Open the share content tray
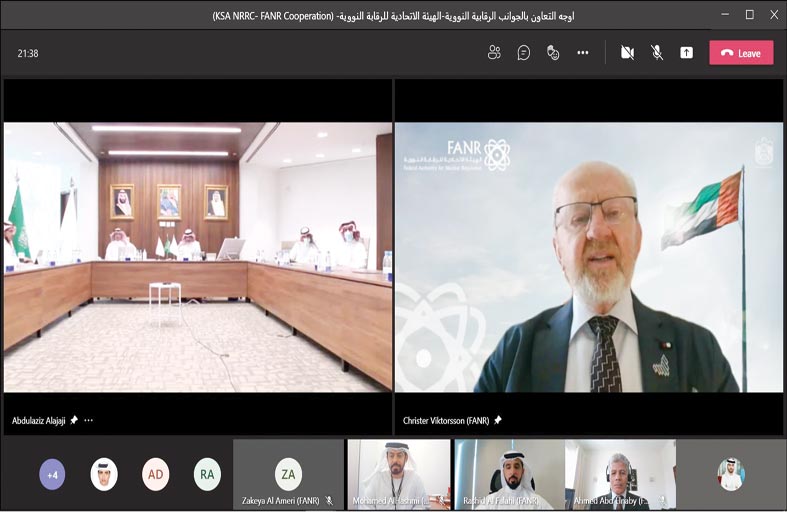This screenshot has height=512, width=787. coord(686,53)
